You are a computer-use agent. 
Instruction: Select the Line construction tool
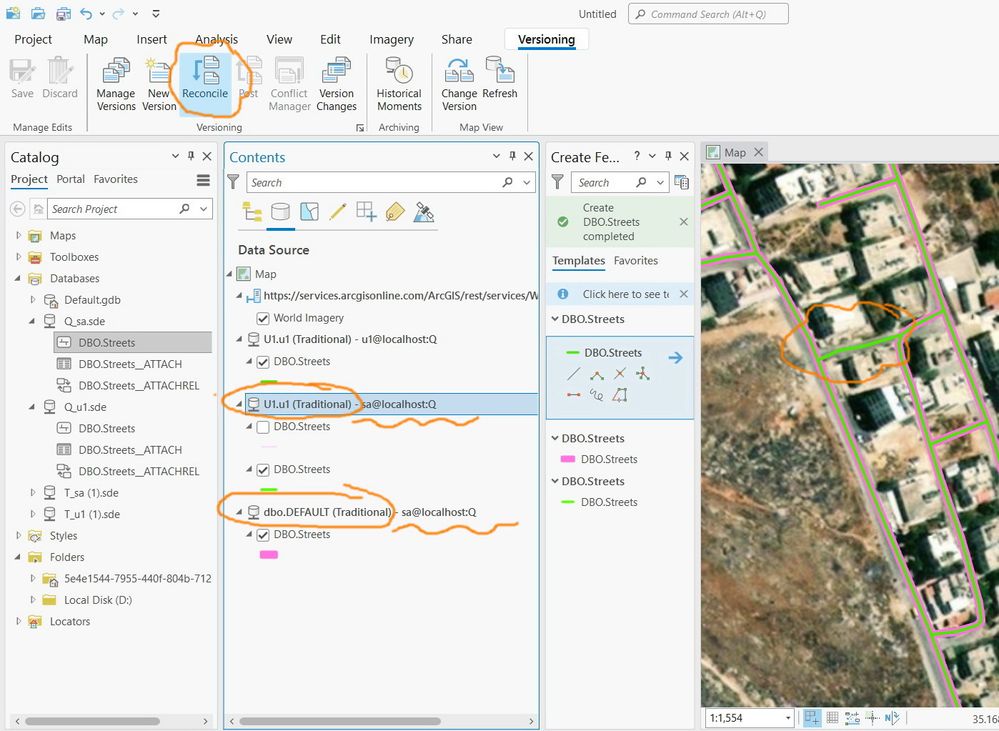pos(573,374)
